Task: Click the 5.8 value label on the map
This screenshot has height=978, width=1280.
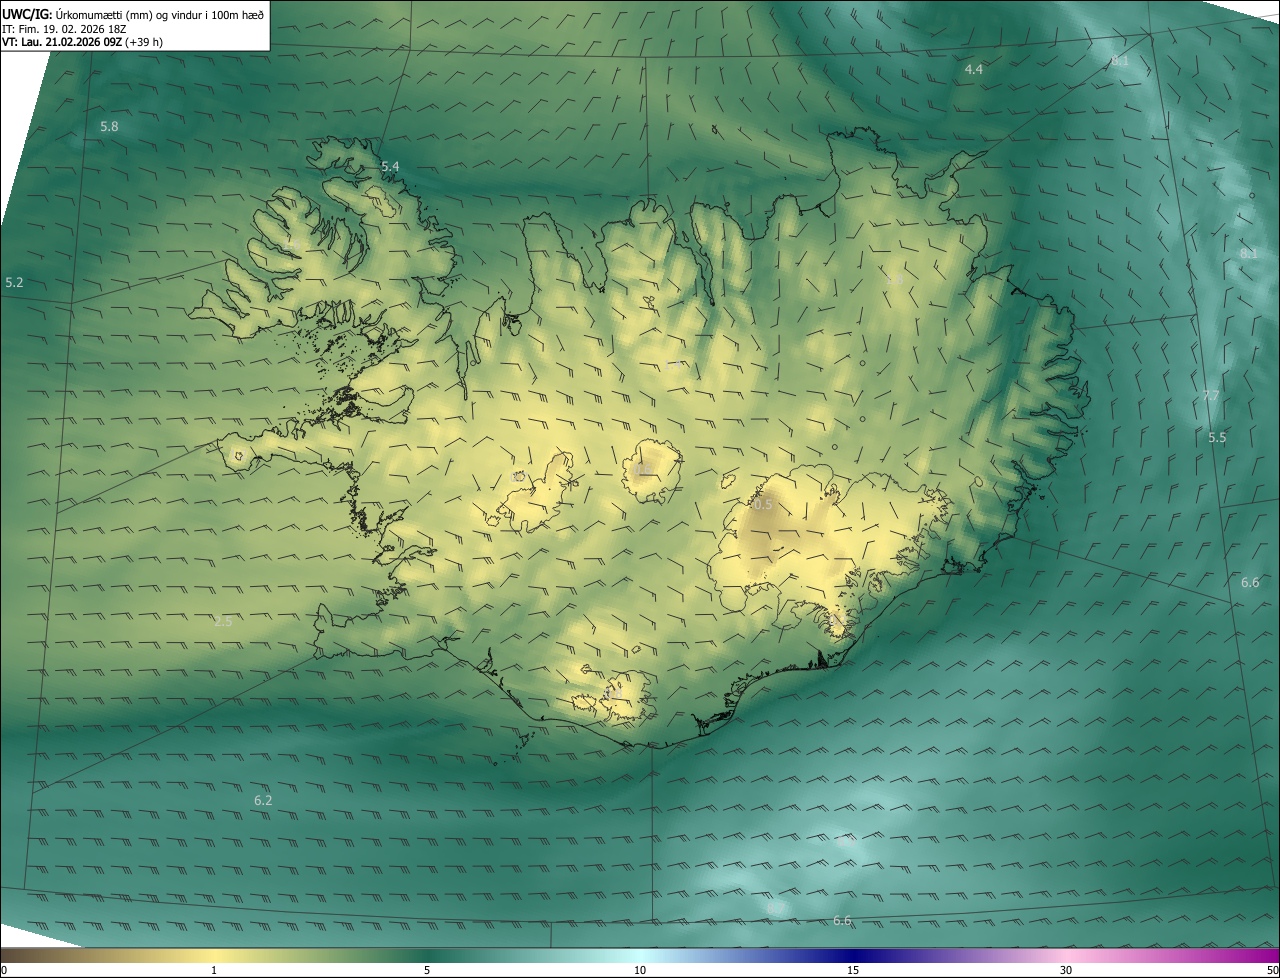Action: [x=110, y=127]
